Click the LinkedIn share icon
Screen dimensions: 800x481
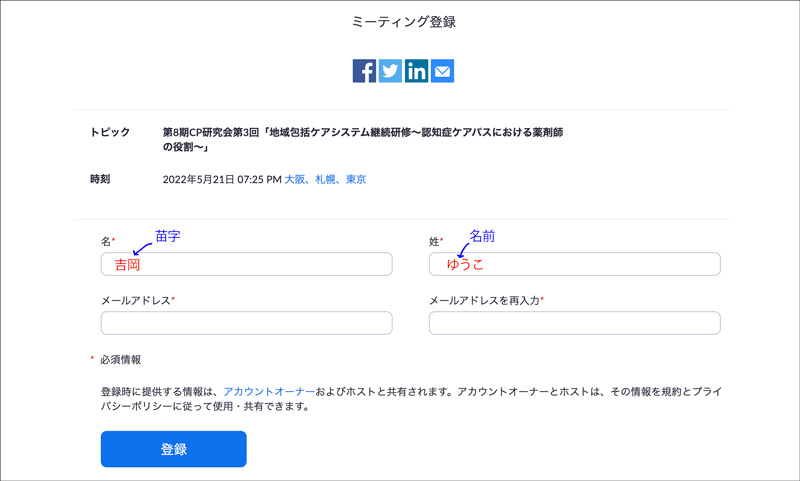(x=416, y=71)
